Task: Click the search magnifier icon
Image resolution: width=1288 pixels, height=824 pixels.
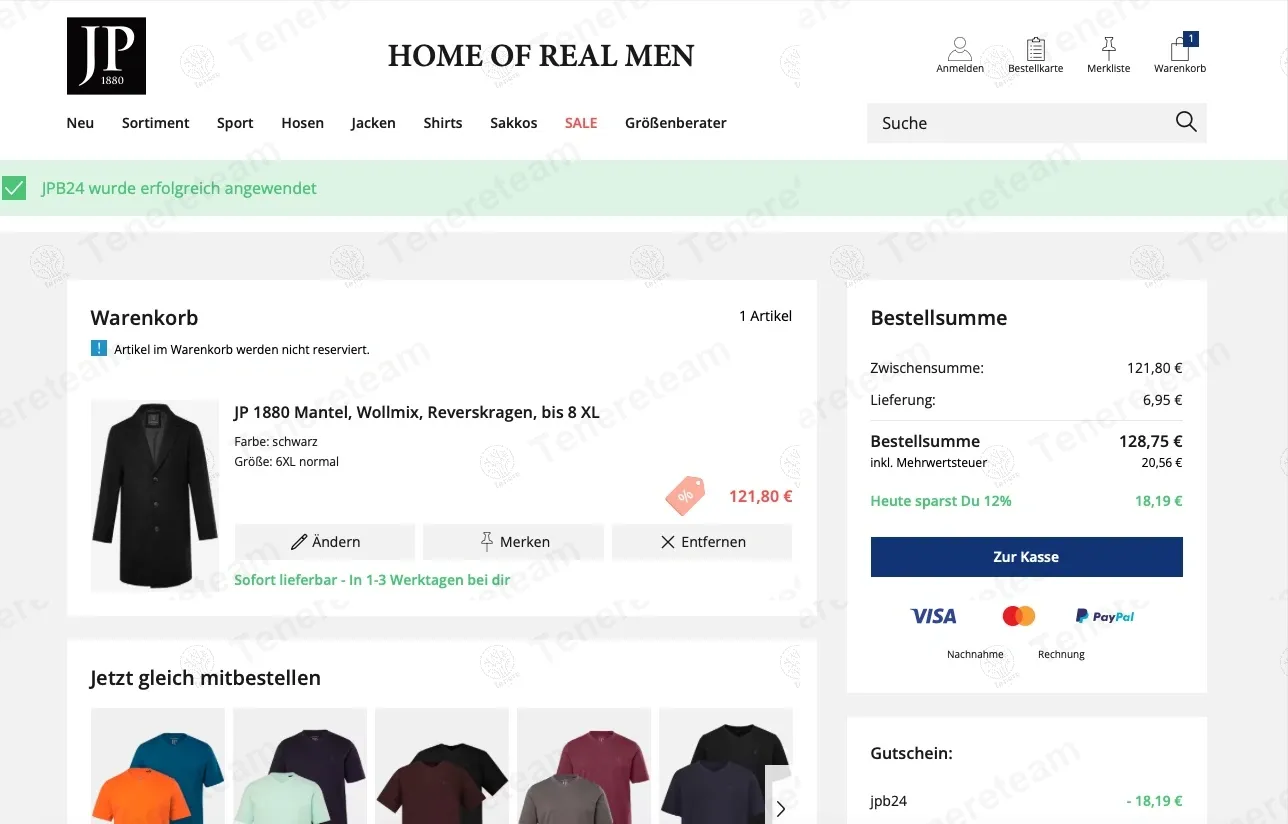Action: point(1186,122)
